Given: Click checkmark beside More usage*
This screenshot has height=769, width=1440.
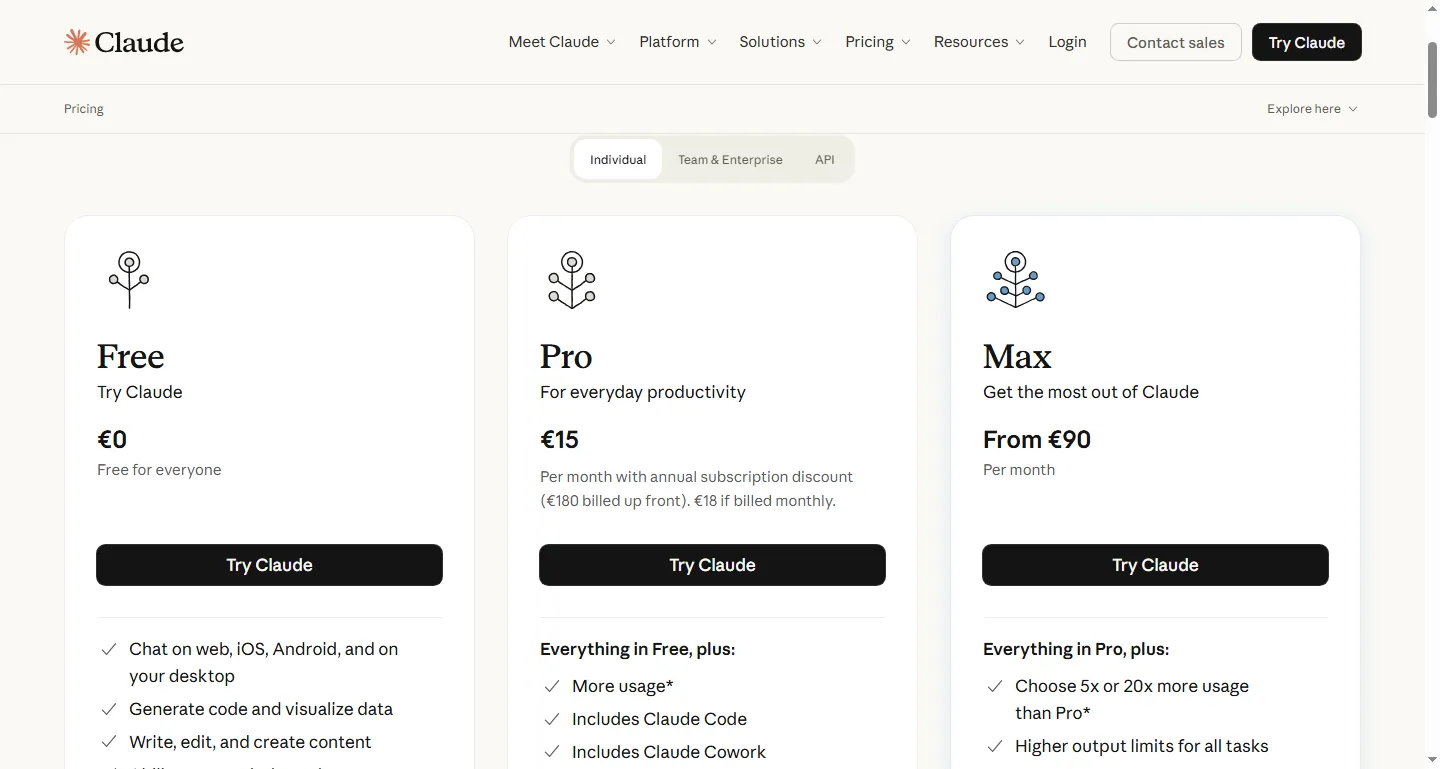Looking at the screenshot, I should tap(552, 686).
